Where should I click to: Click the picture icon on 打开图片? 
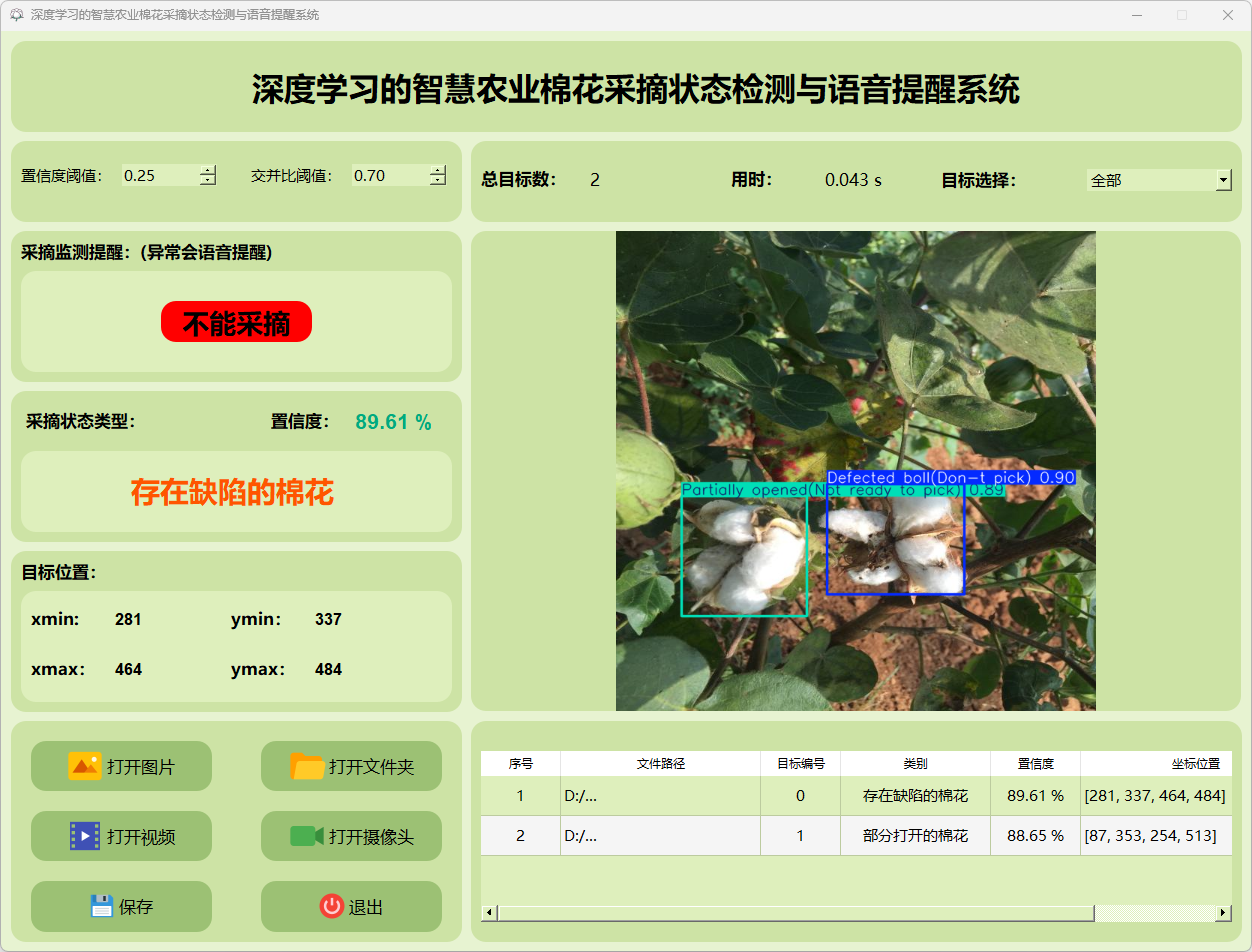(84, 766)
